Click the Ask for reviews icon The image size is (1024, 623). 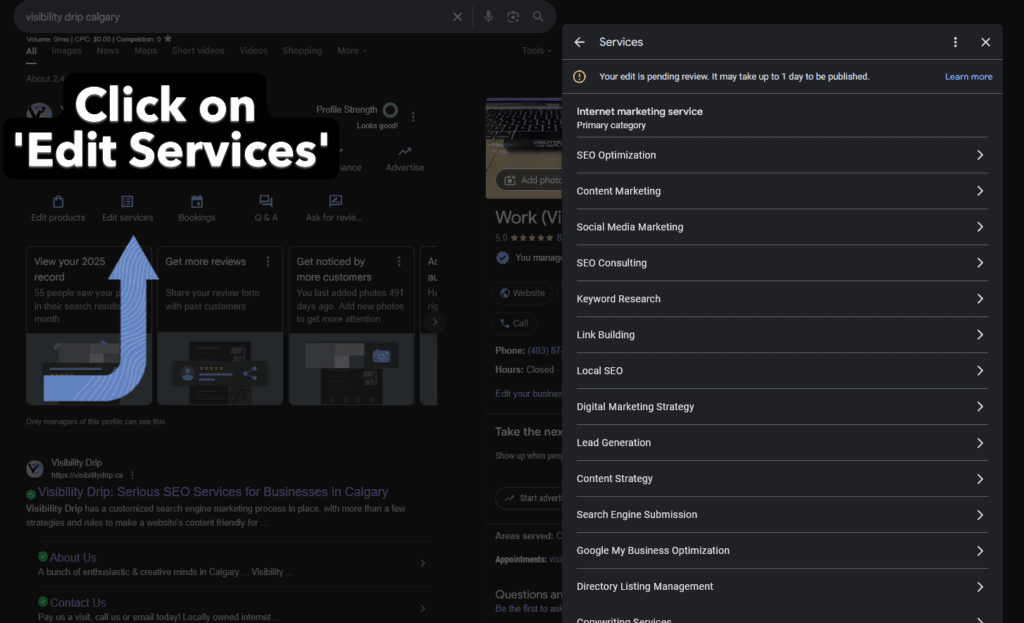tap(335, 201)
